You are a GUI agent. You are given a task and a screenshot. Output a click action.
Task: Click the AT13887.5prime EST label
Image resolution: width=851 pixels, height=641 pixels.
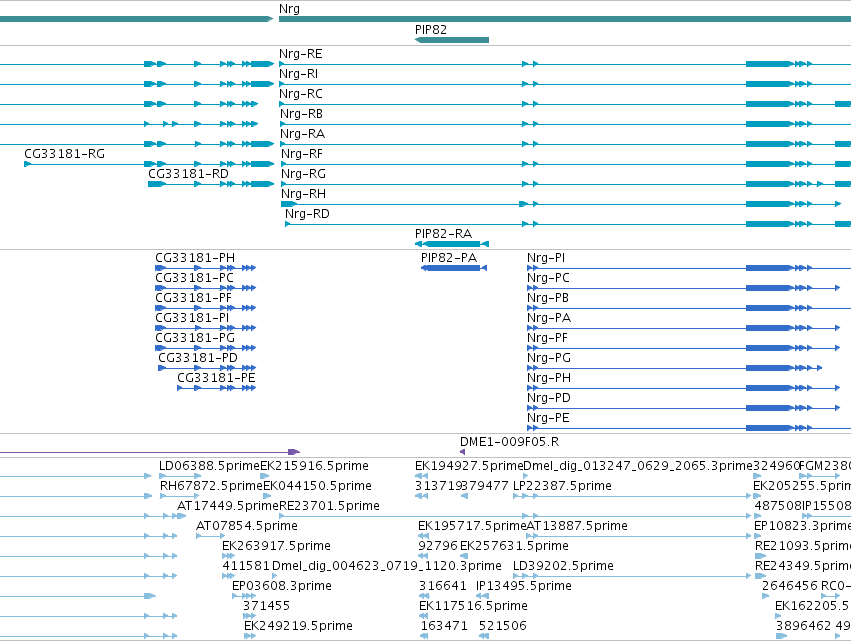click(577, 526)
